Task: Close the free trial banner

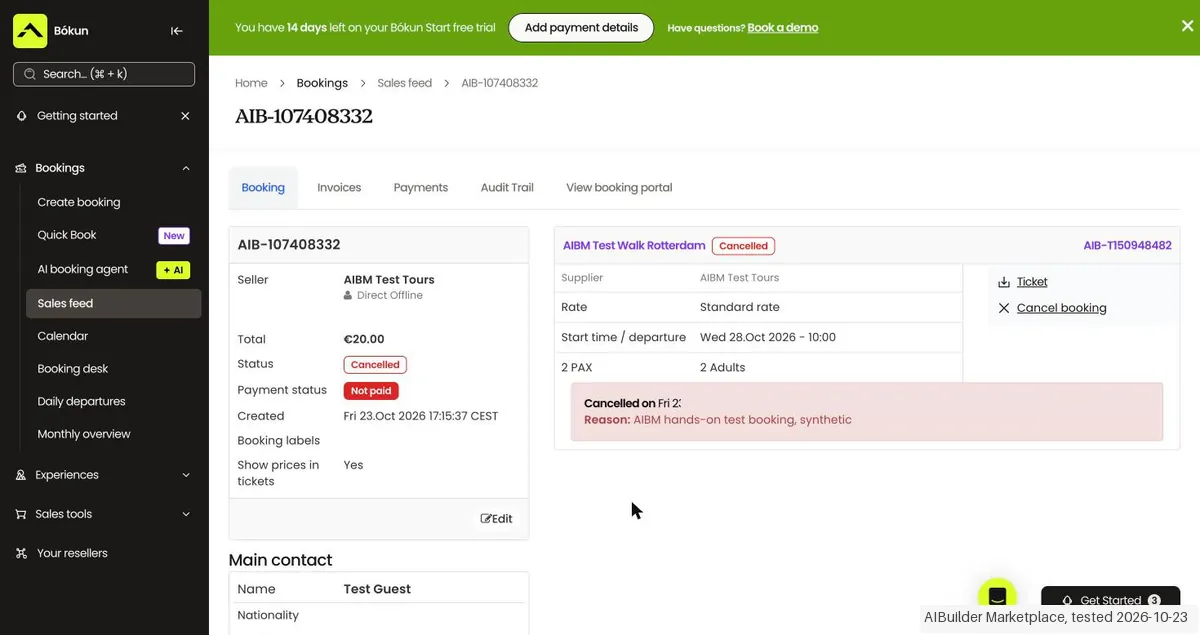Action: tap(1187, 26)
